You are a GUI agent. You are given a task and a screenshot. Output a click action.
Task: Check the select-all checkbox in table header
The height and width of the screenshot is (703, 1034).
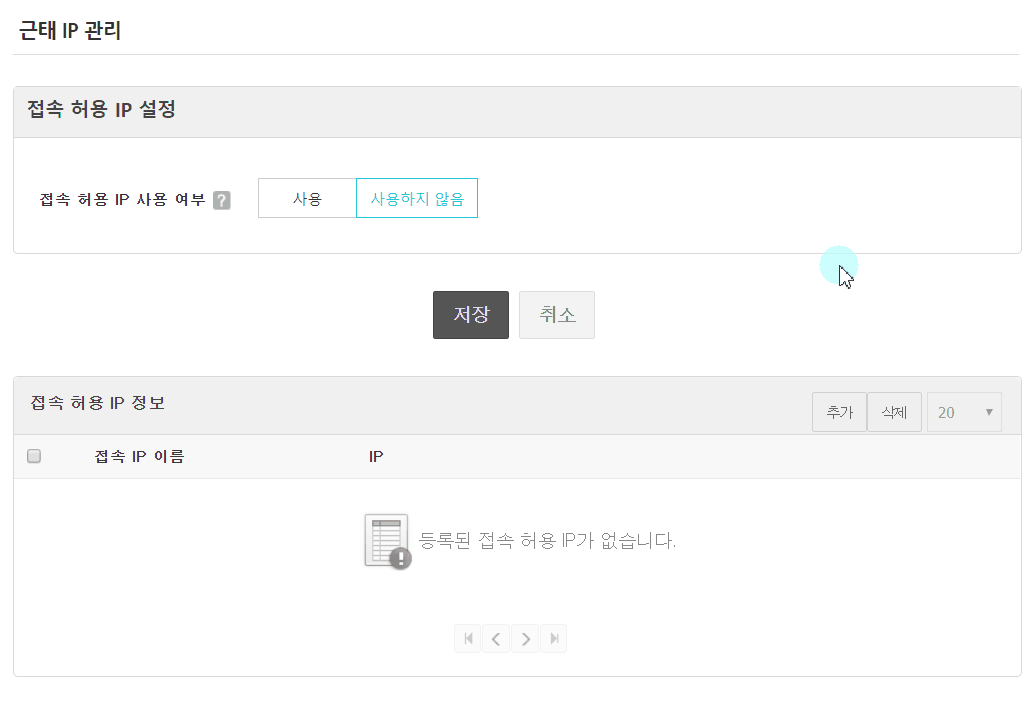coord(34,457)
